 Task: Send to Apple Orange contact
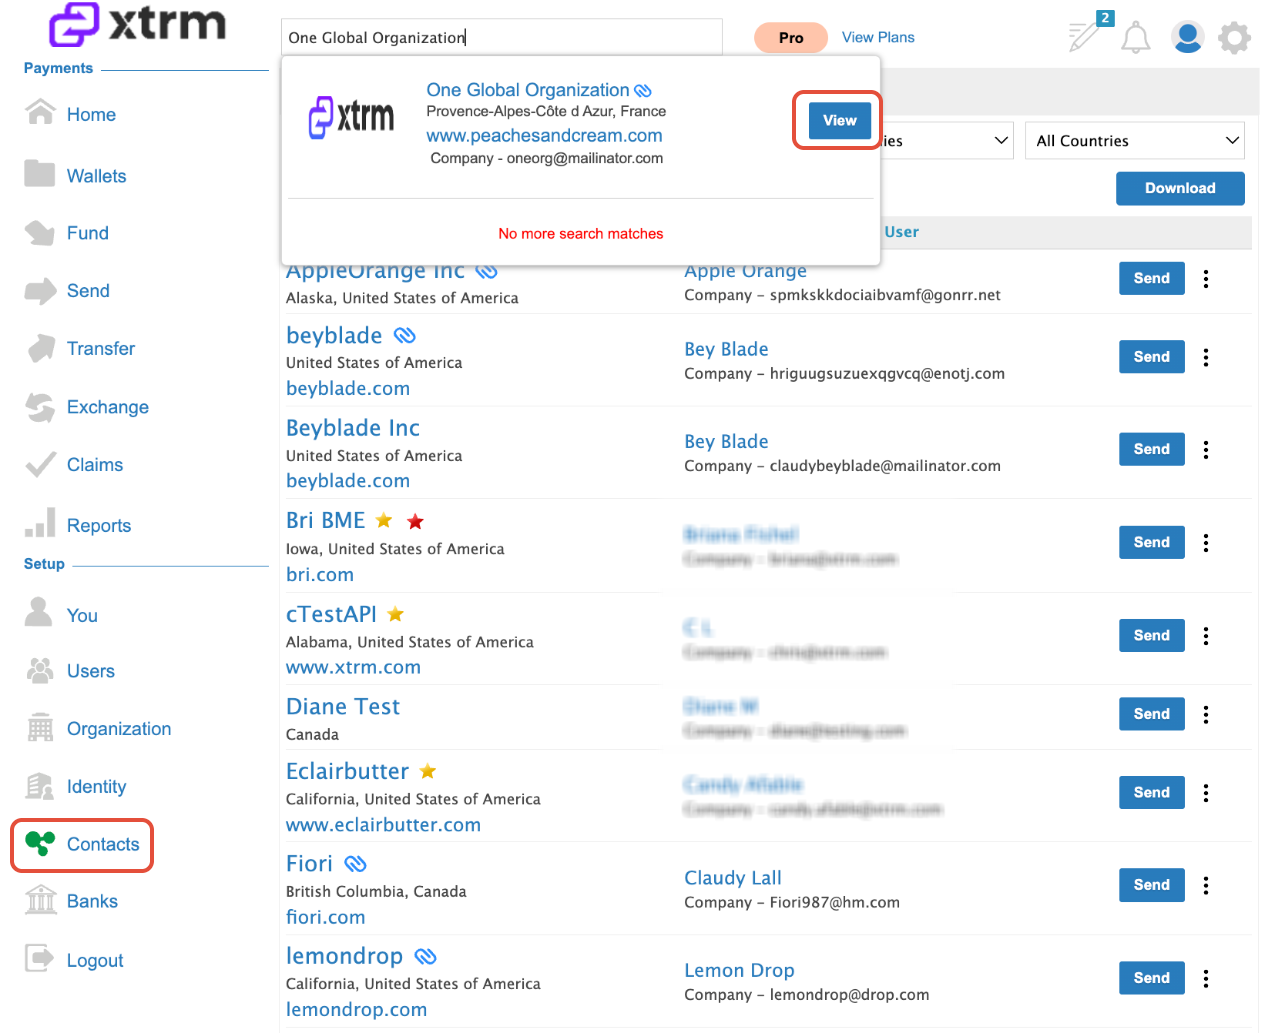pyautogui.click(x=1152, y=278)
